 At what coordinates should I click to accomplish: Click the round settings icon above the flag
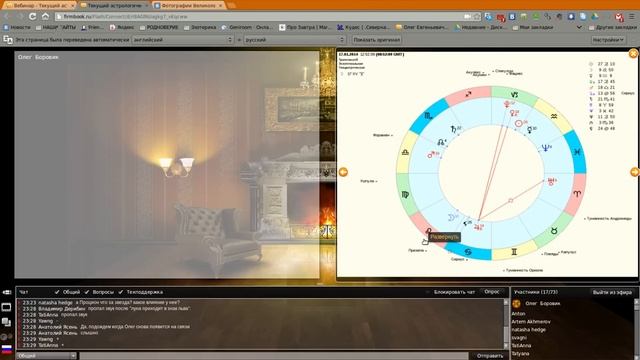click(5, 337)
